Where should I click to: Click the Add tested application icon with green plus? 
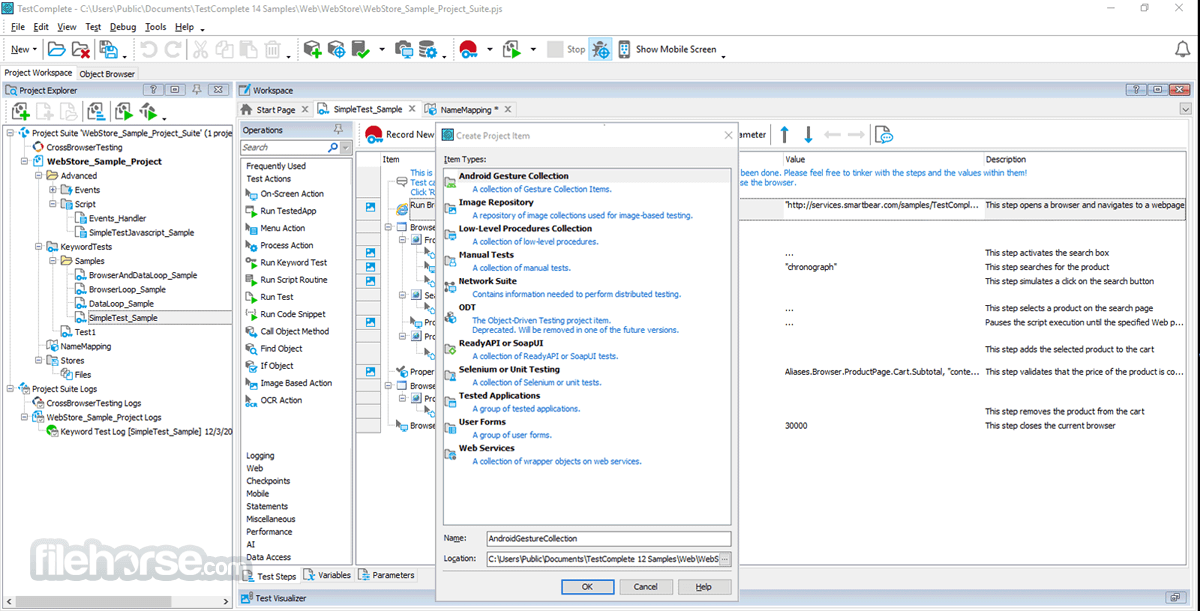312,49
